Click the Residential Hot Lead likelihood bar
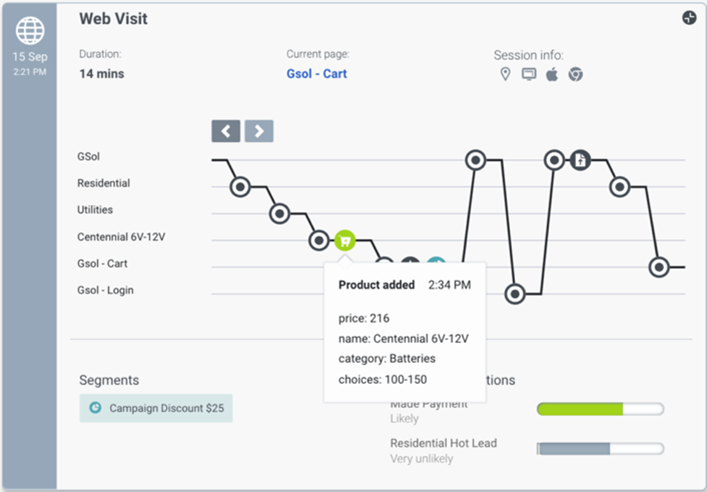Image resolution: width=707 pixels, height=492 pixels. click(600, 448)
